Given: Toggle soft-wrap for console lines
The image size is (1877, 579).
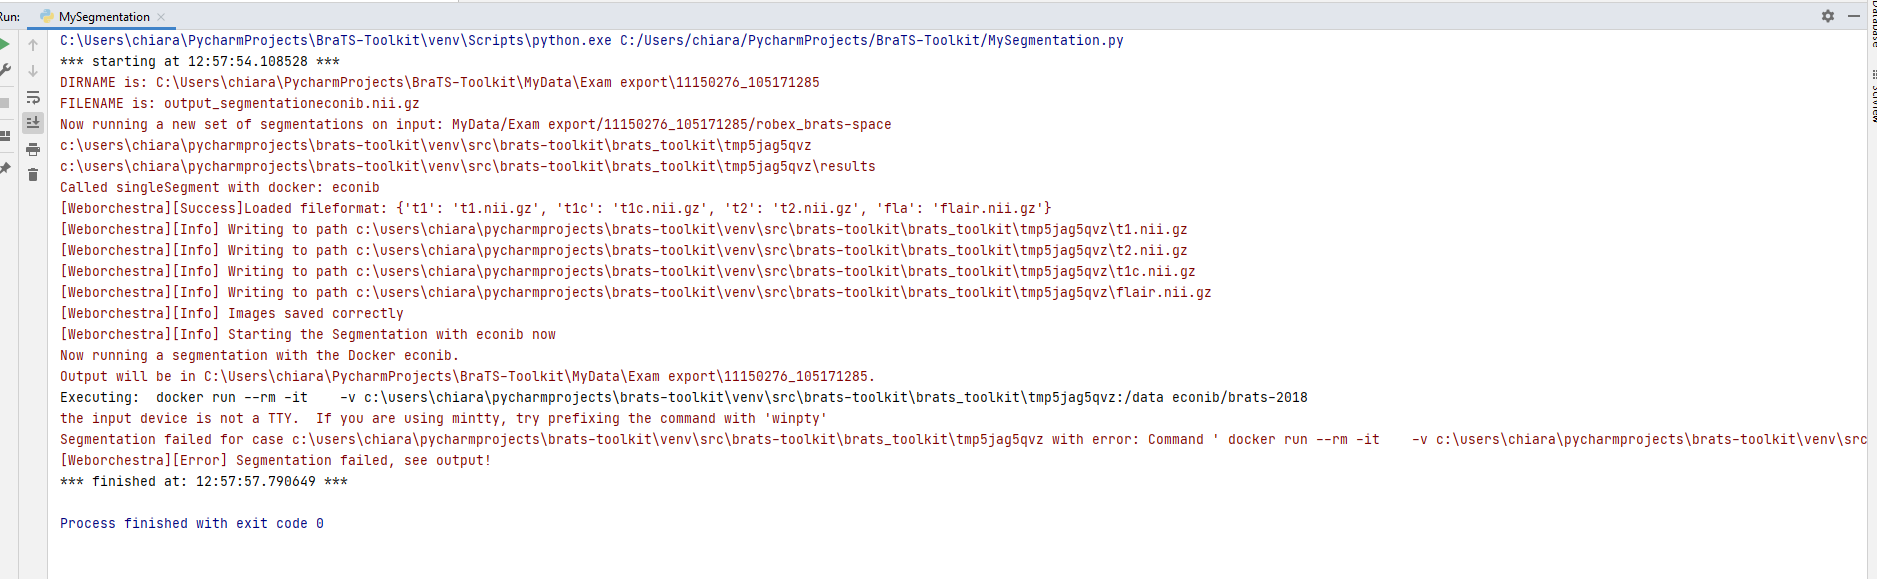Looking at the screenshot, I should click(x=33, y=98).
